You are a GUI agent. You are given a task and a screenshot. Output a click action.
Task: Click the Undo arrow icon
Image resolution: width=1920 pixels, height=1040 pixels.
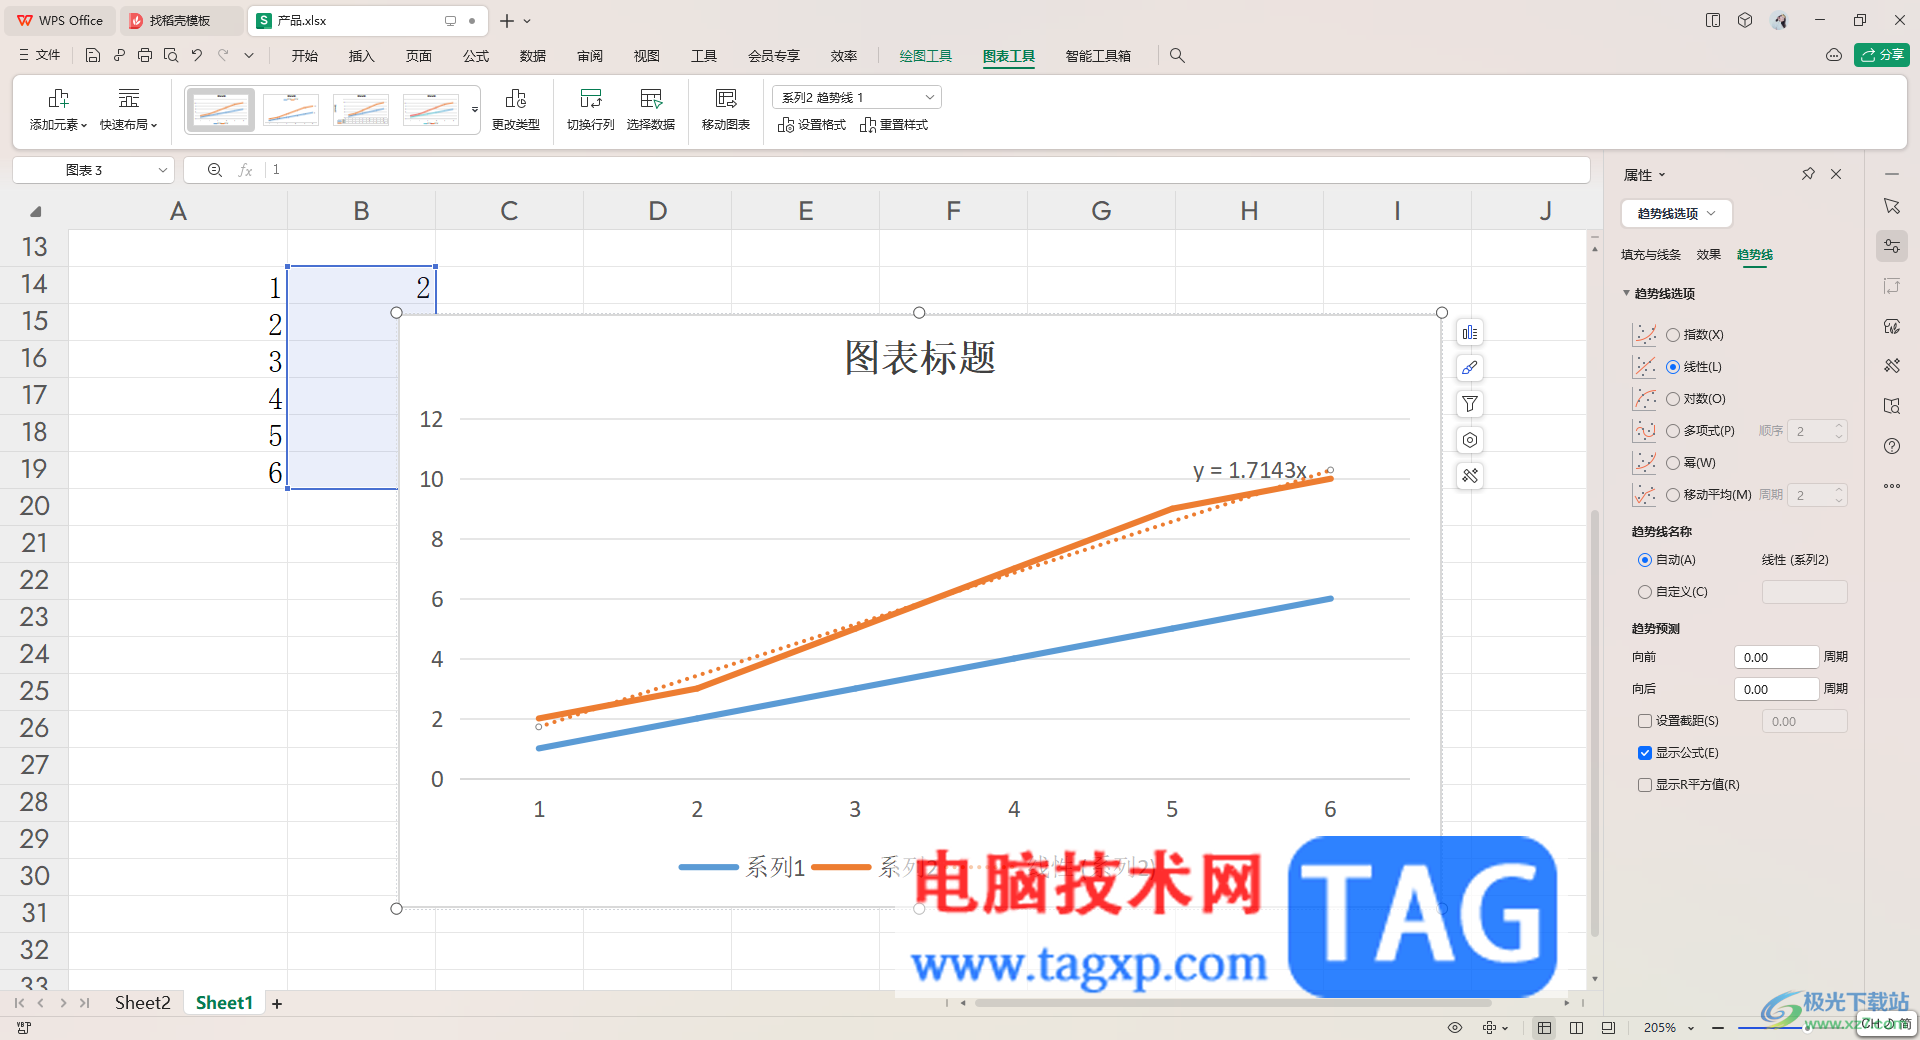click(197, 56)
